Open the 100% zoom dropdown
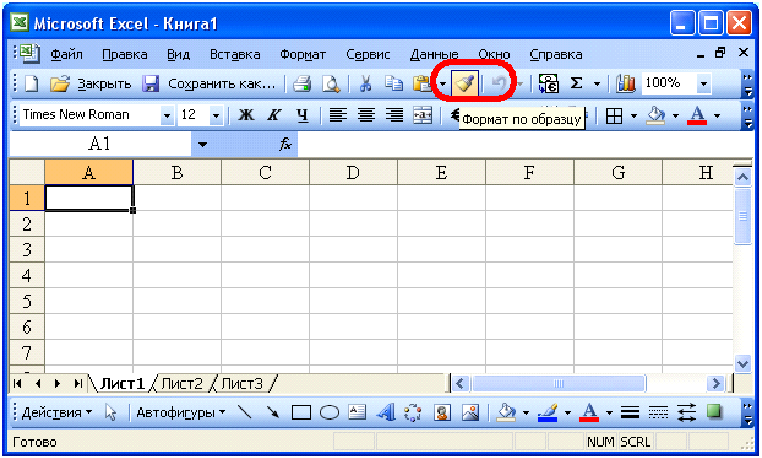This screenshot has width=762, height=458. 704,84
